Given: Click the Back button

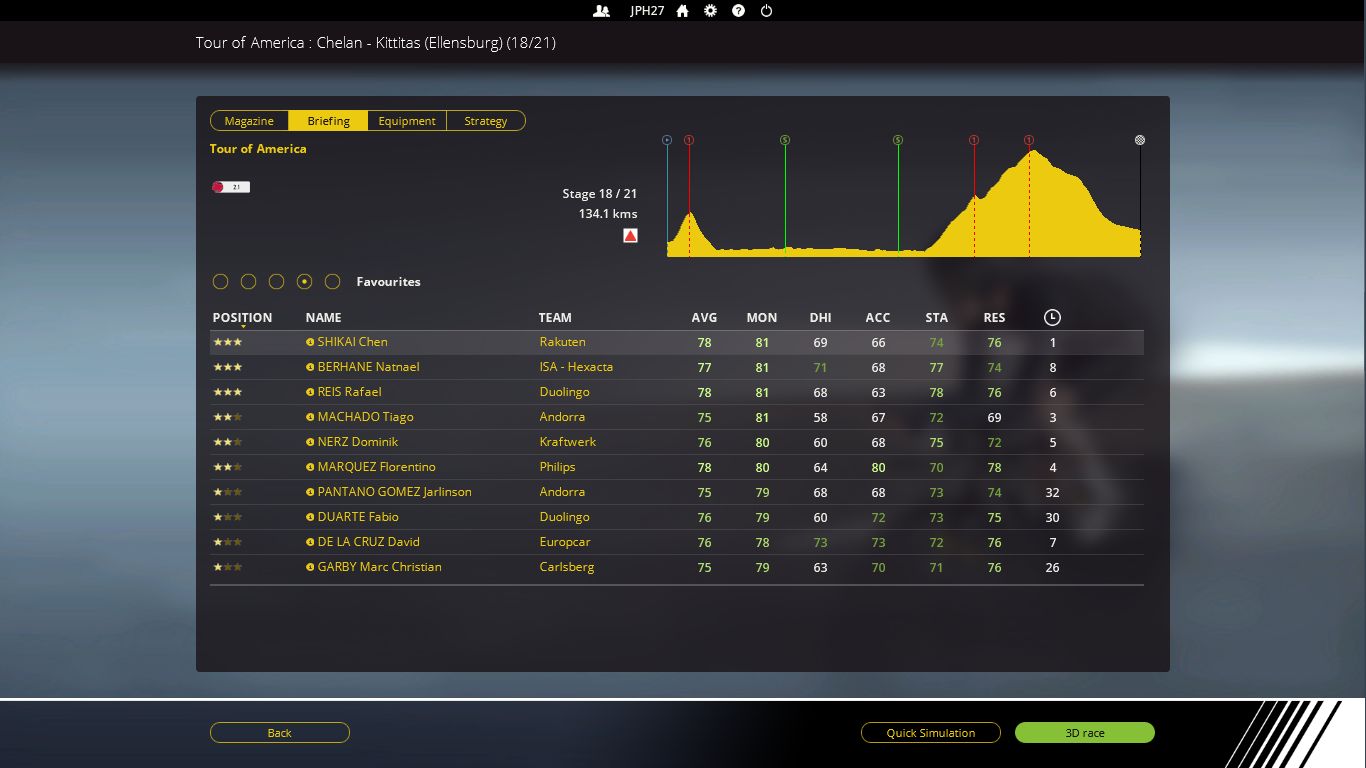Looking at the screenshot, I should pyautogui.click(x=279, y=733).
